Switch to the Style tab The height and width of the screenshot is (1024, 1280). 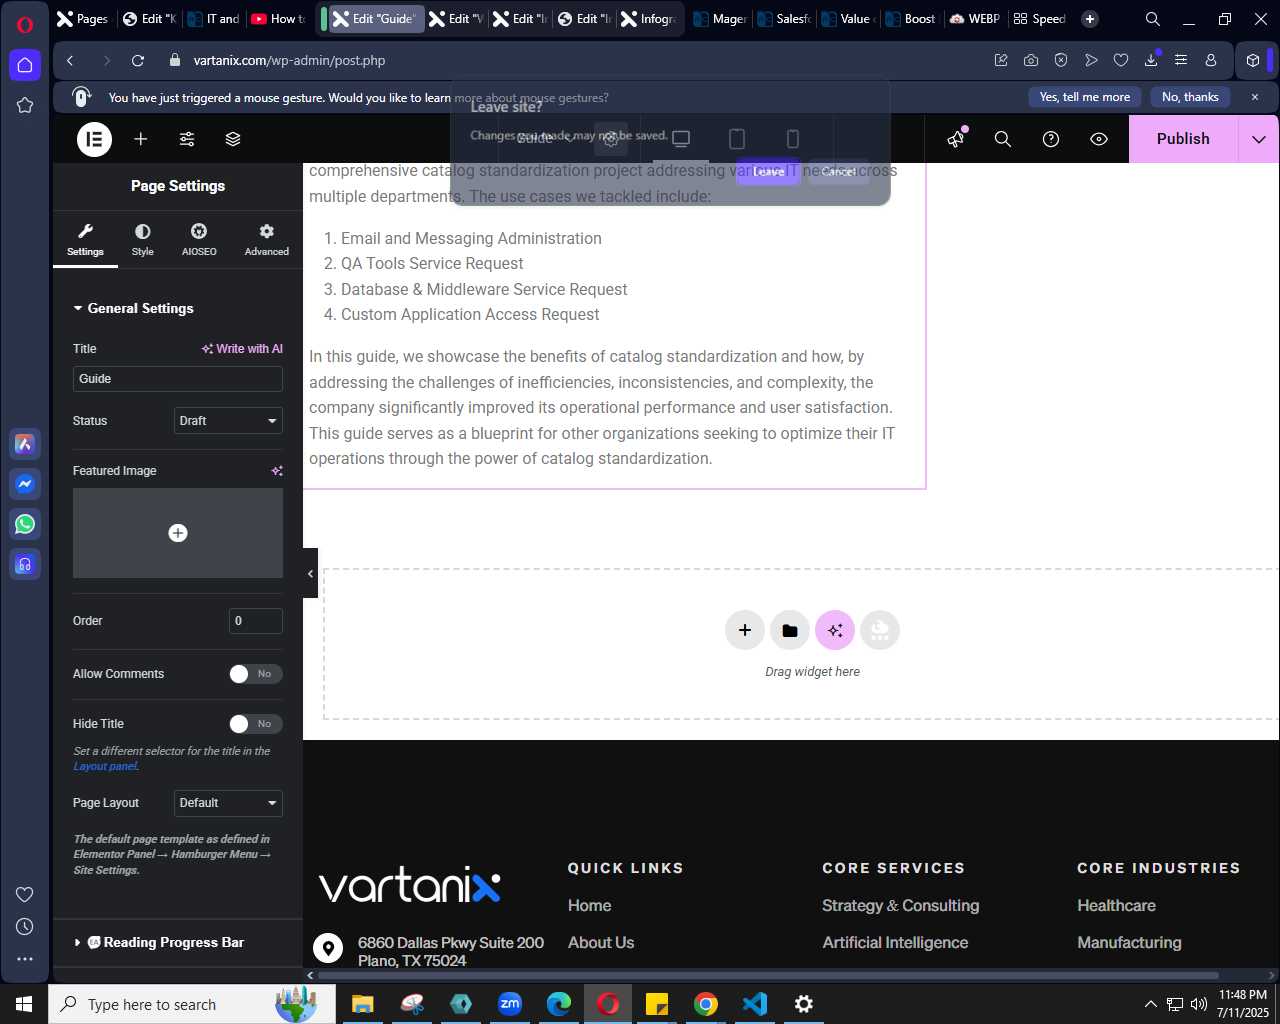(x=143, y=240)
